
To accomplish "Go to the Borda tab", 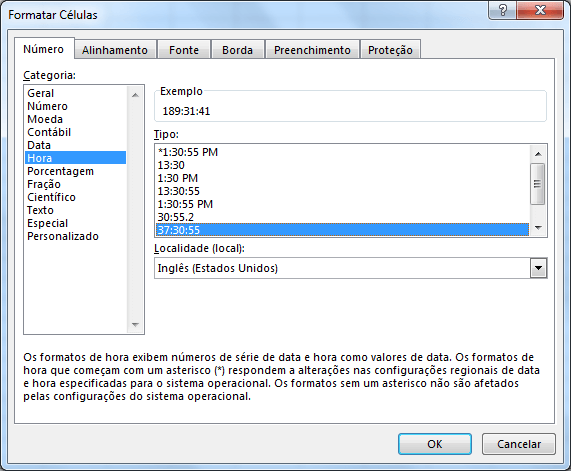I will (237, 50).
